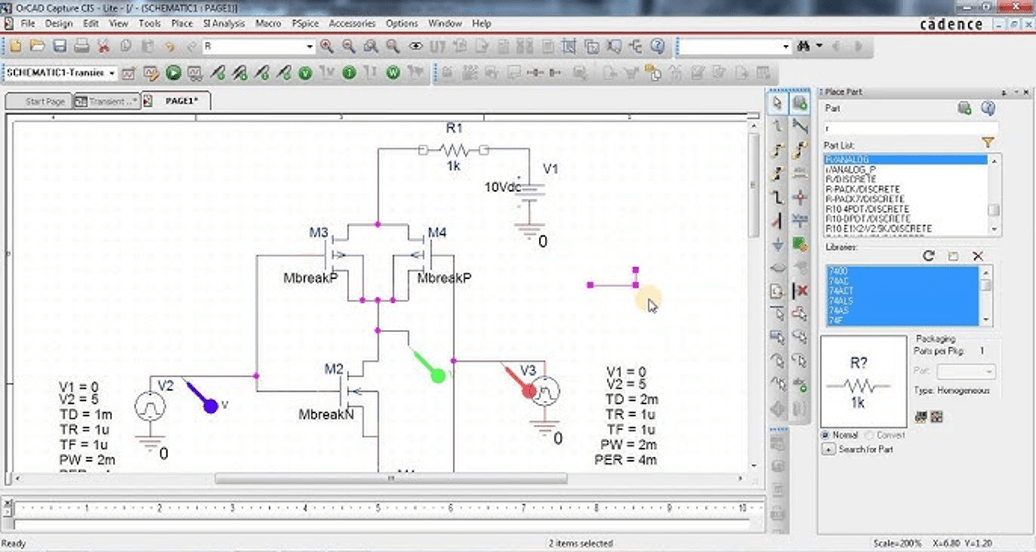Open the Place Part panel options arrow
Viewport: 1036px width, 552px height.
[1015, 92]
